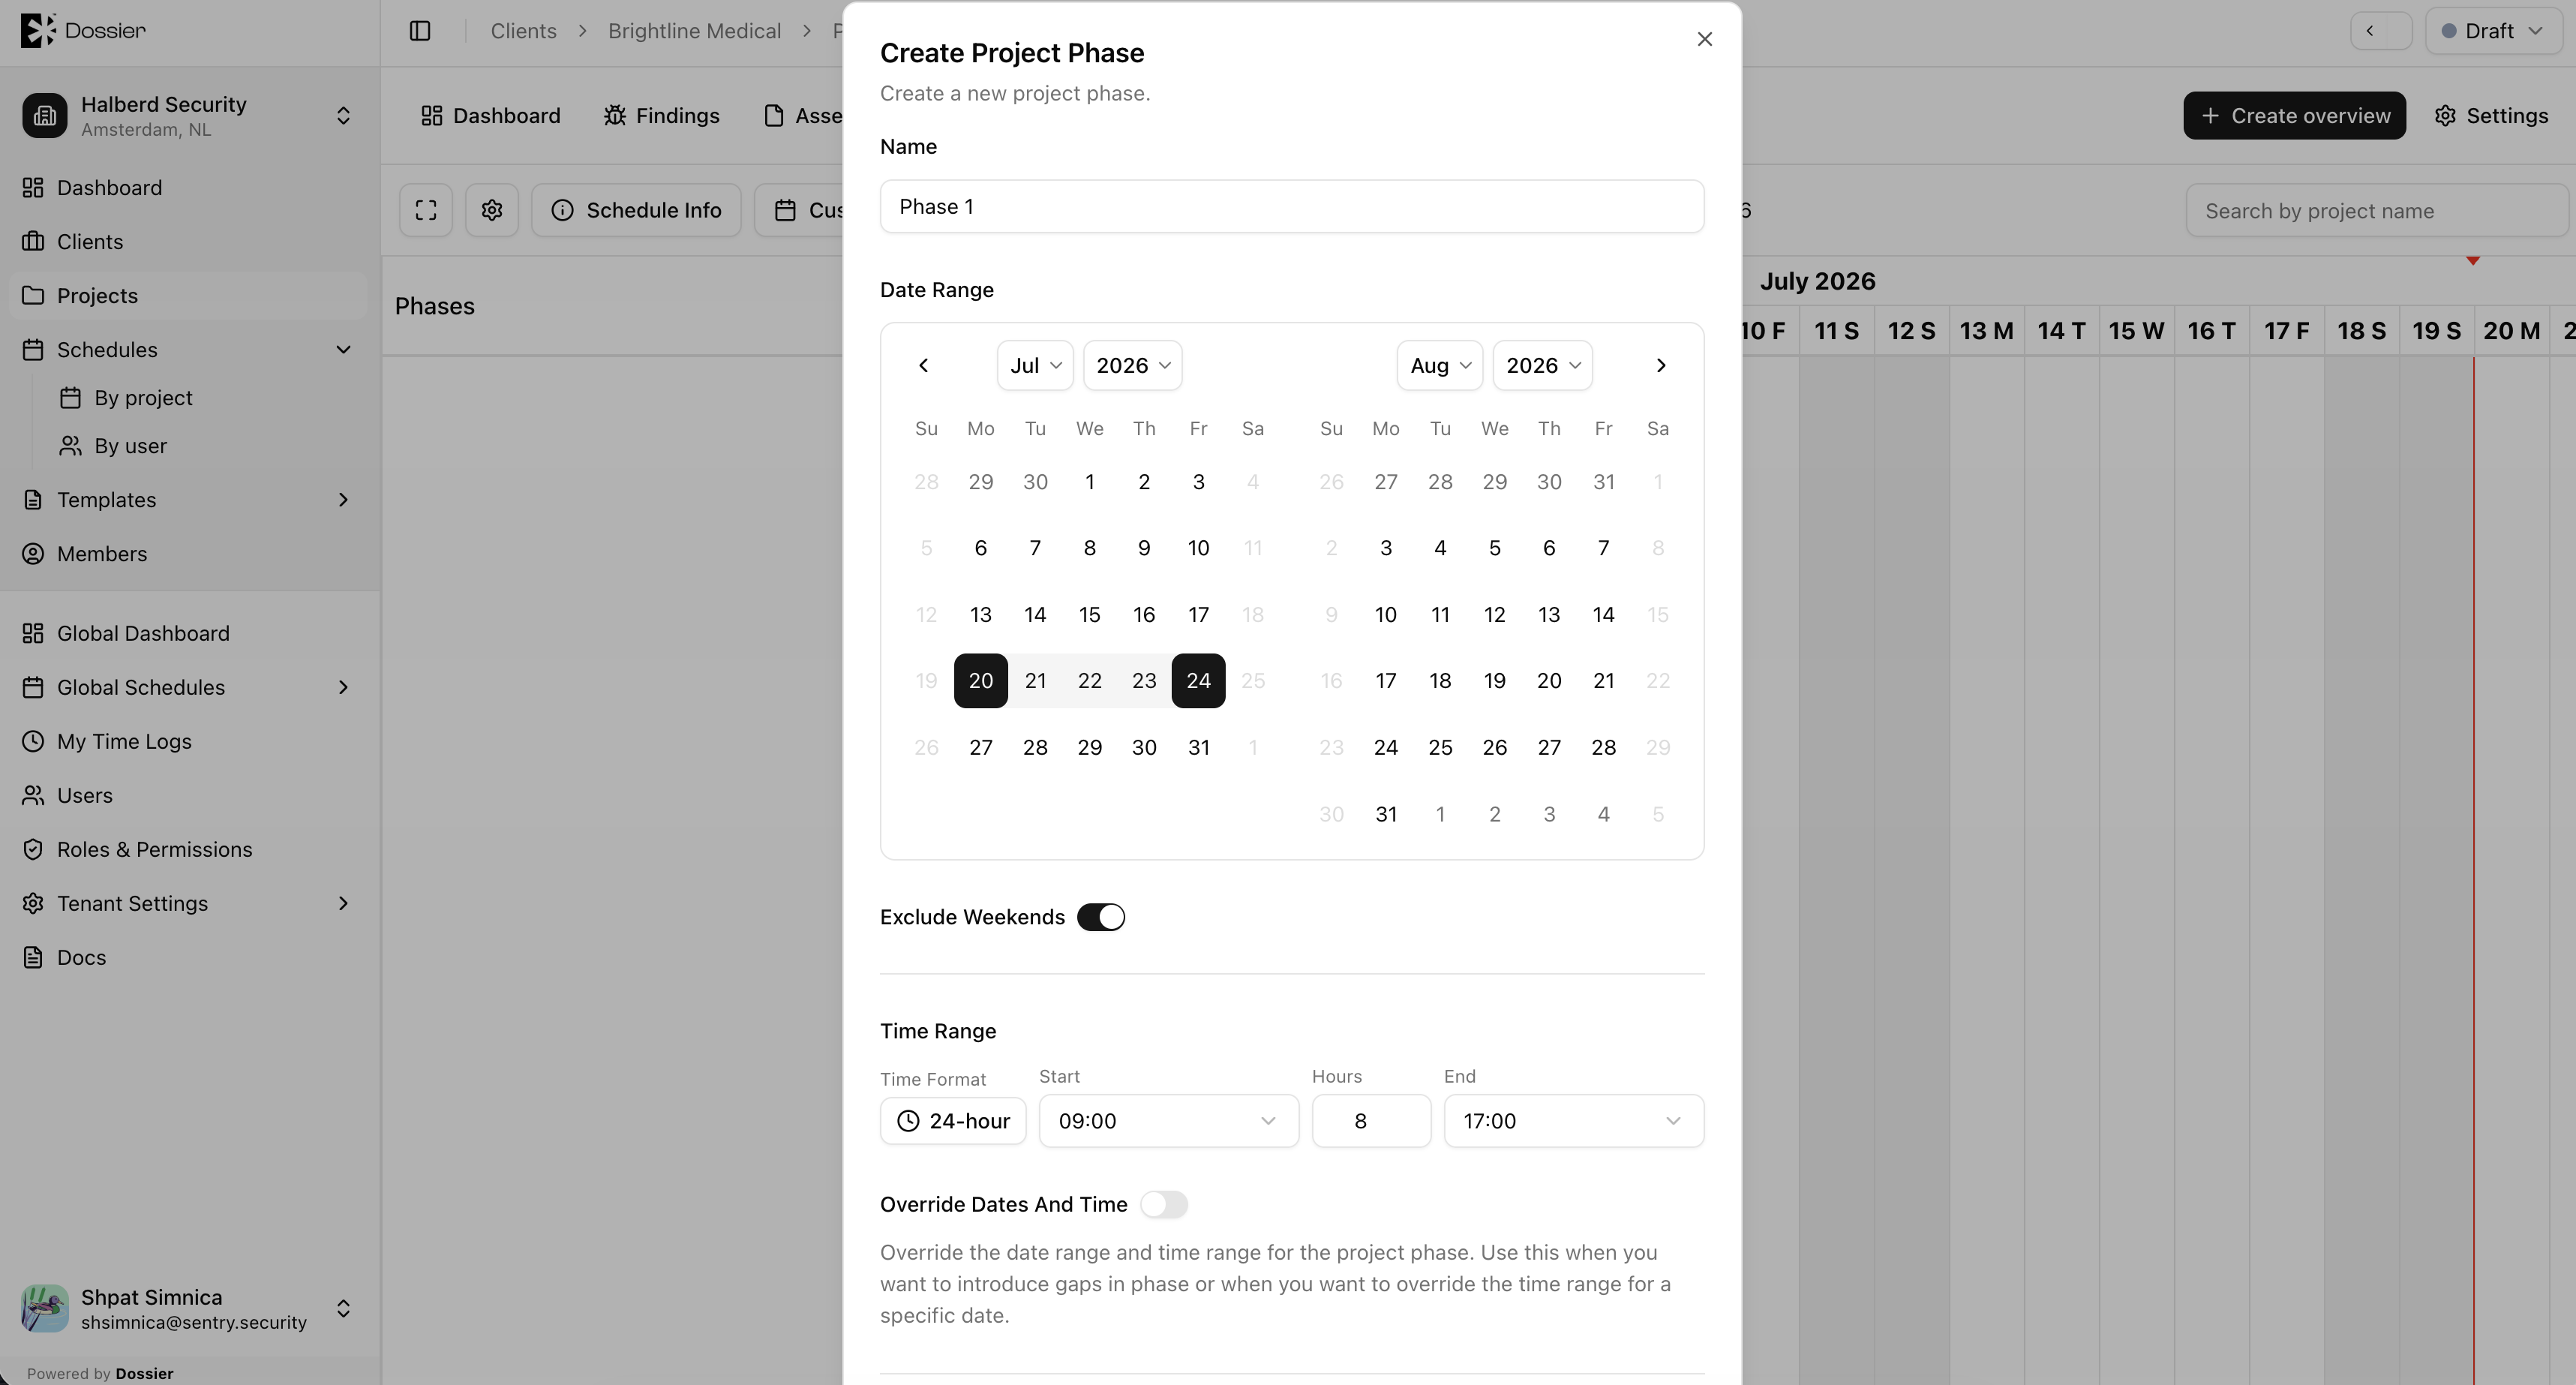This screenshot has width=2576, height=1385.
Task: Open Projects in the sidebar
Action: (189, 296)
